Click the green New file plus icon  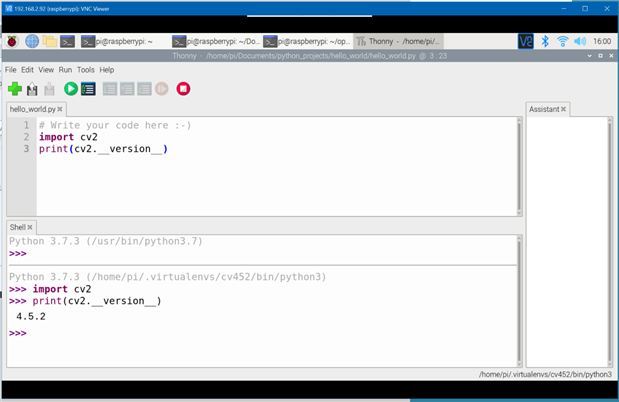click(14, 89)
